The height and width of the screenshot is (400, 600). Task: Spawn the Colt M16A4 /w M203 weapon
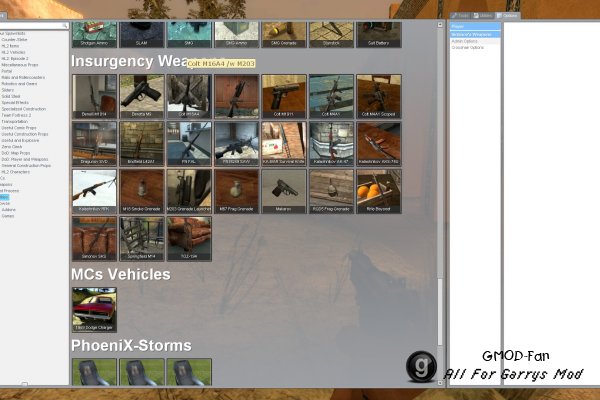pos(236,96)
